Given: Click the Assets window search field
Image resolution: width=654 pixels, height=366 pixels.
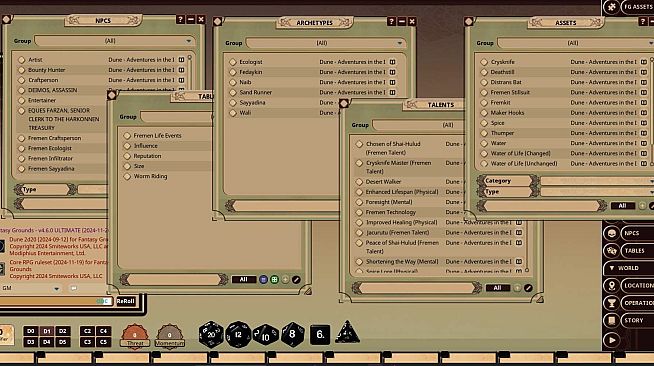Looking at the screenshot, I should tap(542, 206).
